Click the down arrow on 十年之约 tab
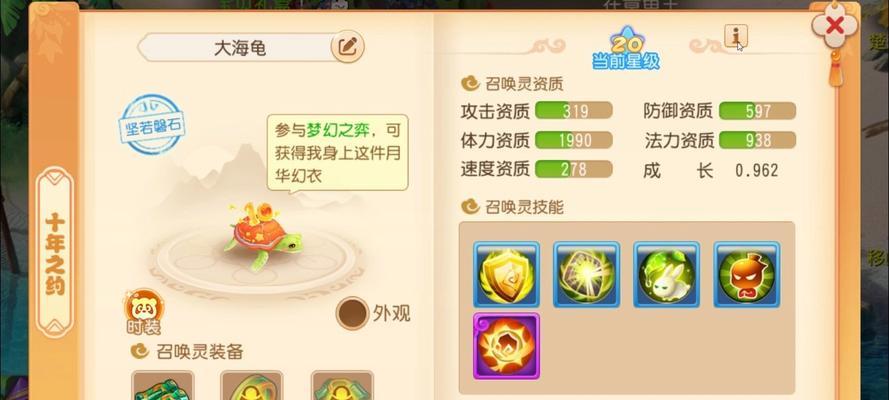 (x=55, y=325)
